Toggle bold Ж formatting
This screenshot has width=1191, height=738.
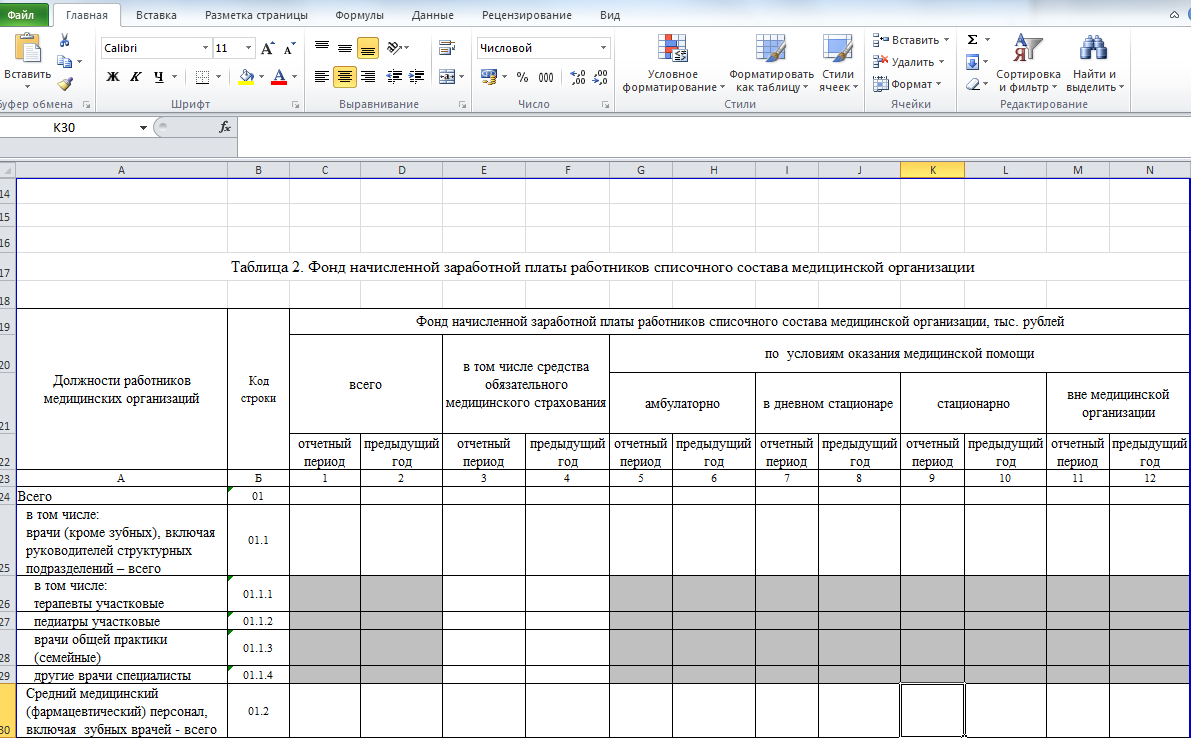[113, 77]
